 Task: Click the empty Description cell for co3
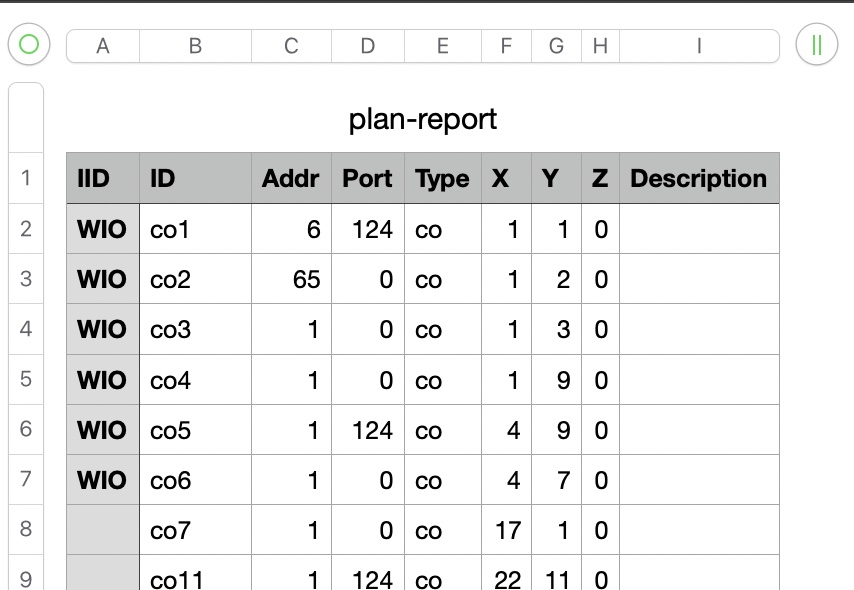point(698,330)
